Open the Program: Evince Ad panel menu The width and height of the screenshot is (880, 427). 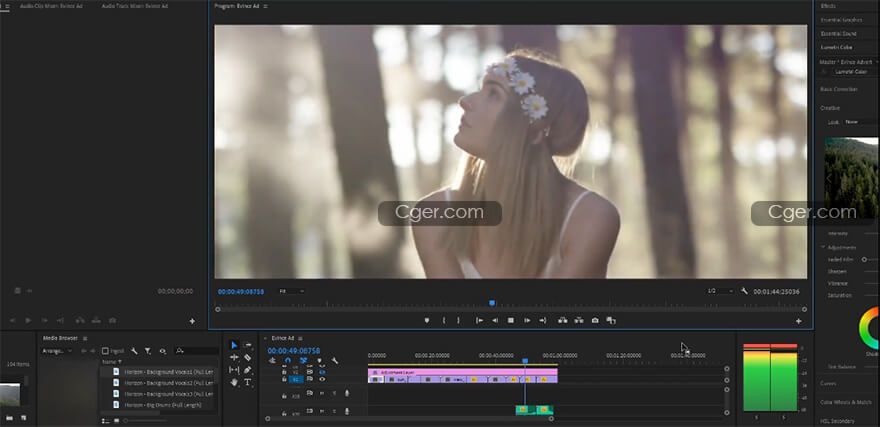[x=265, y=6]
